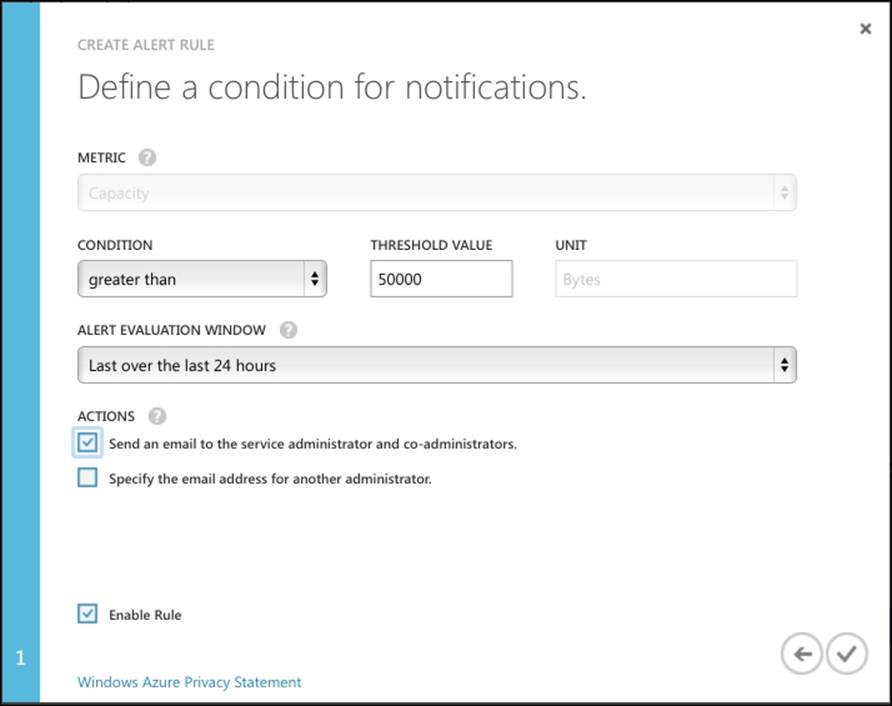Image resolution: width=892 pixels, height=706 pixels.
Task: Open help icon next to ACTIONS label
Action: click(157, 416)
